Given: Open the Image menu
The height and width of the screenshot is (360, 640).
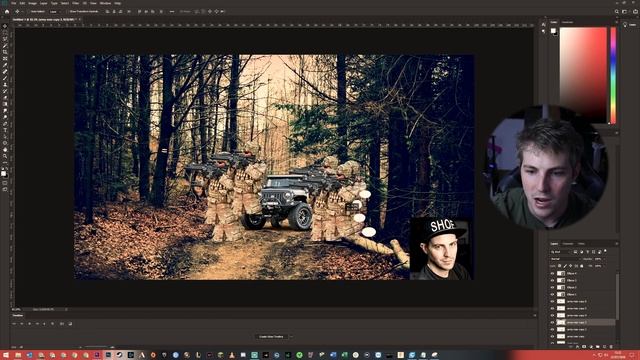Looking at the screenshot, I should pos(32,3).
